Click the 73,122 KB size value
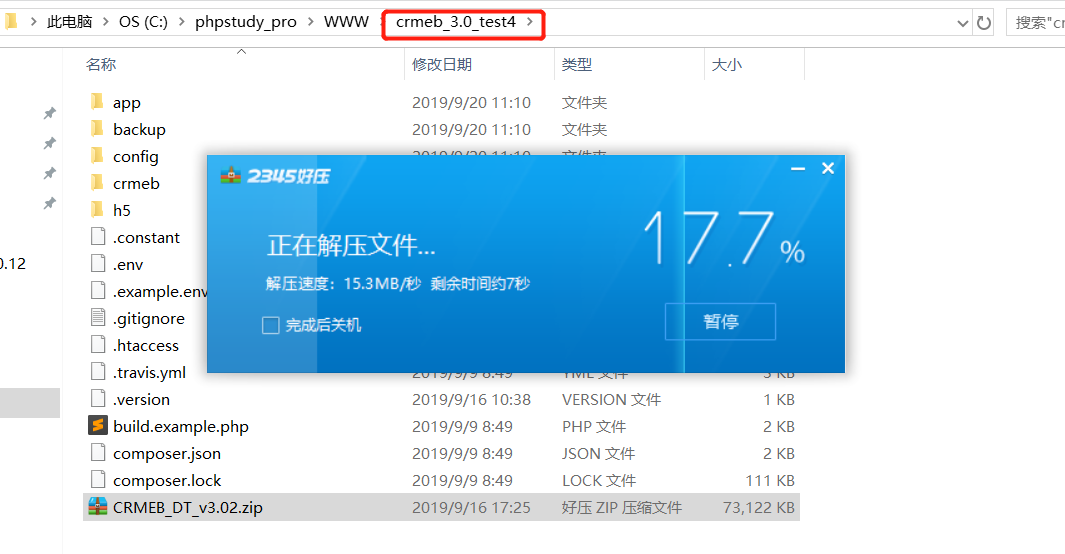 [759, 507]
